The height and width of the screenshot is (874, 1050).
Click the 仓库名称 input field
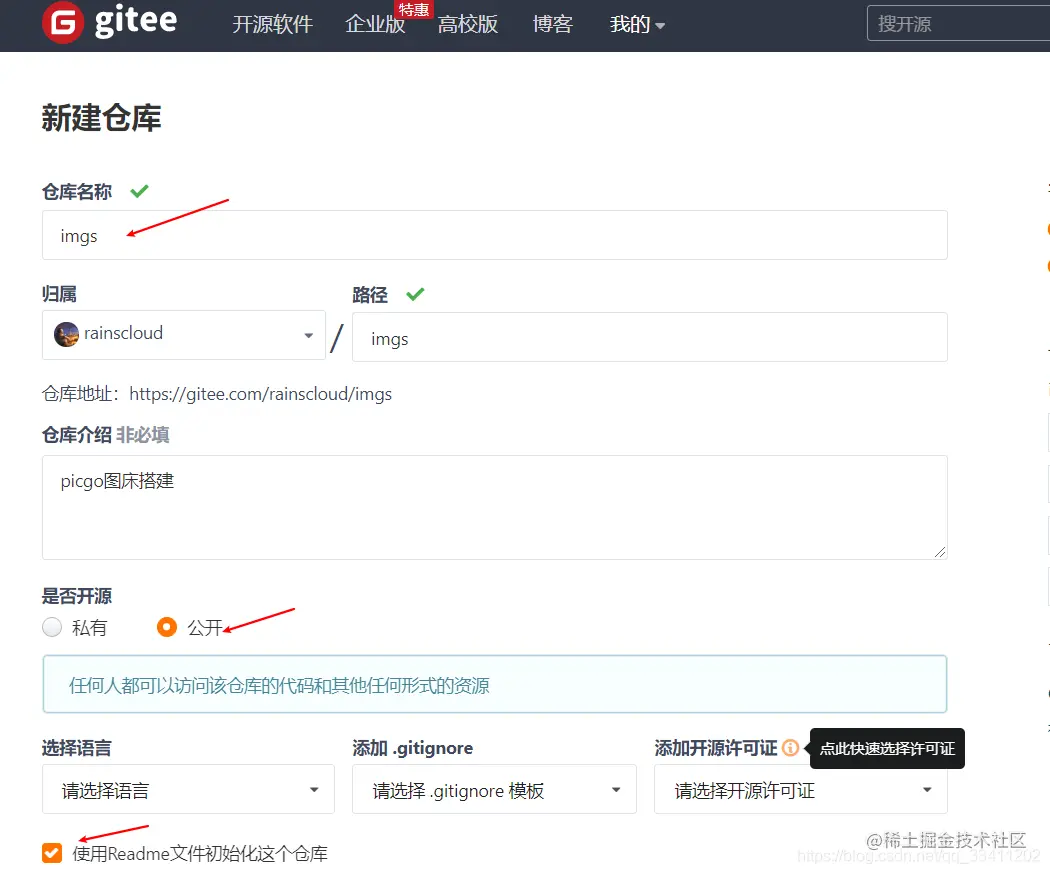pos(494,235)
